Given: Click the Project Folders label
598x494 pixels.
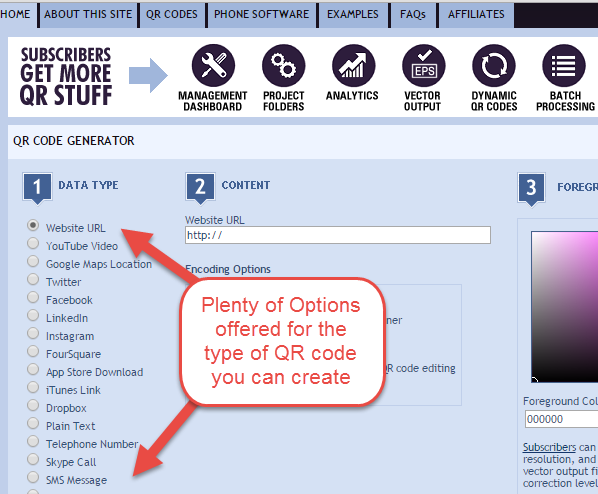Looking at the screenshot, I should coord(284,101).
